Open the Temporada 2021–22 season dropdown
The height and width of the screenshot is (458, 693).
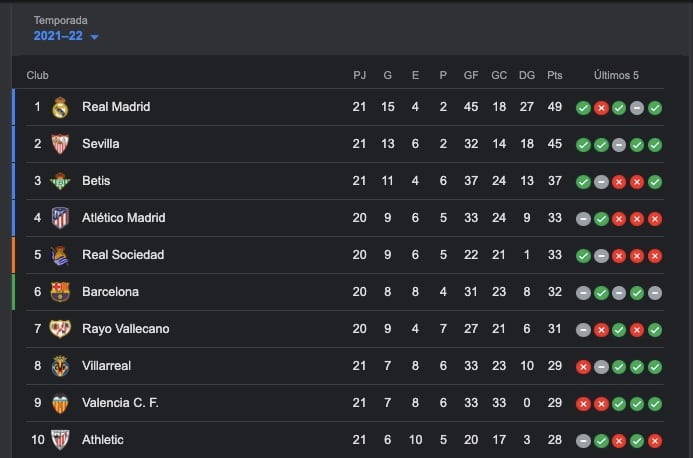coord(60,36)
